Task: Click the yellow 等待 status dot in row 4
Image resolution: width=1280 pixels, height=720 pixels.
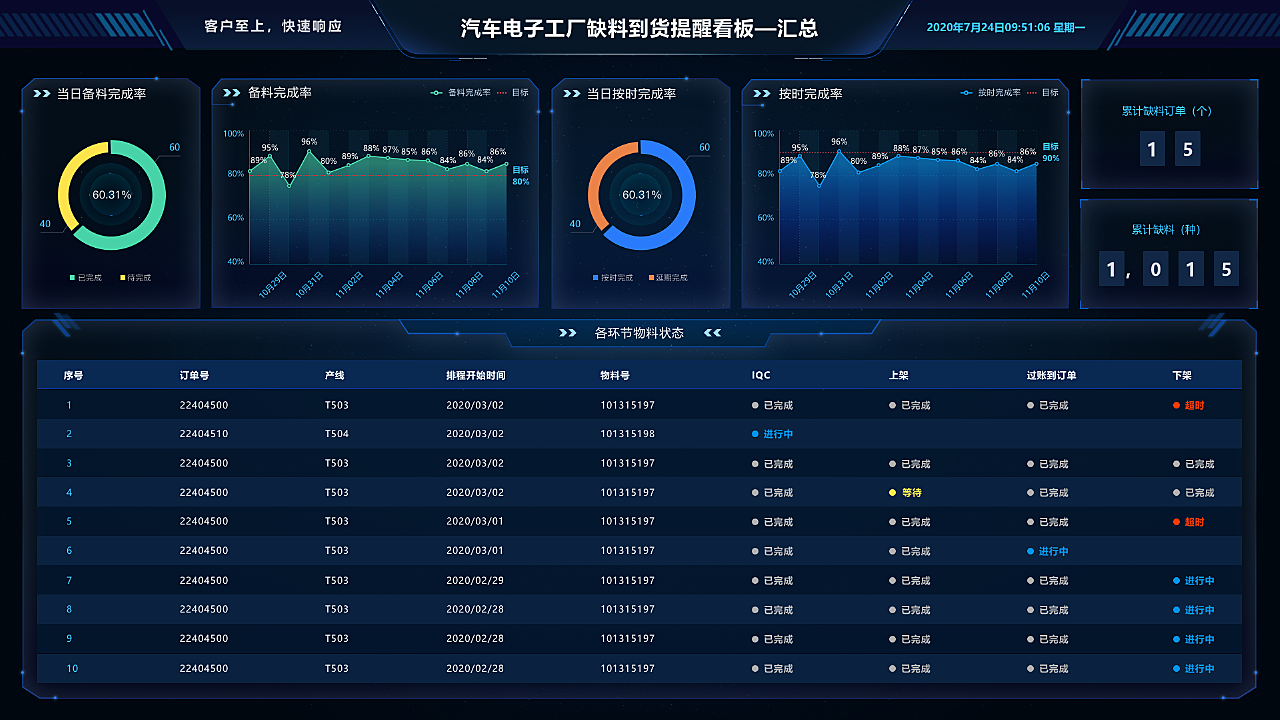Action: pyautogui.click(x=892, y=493)
